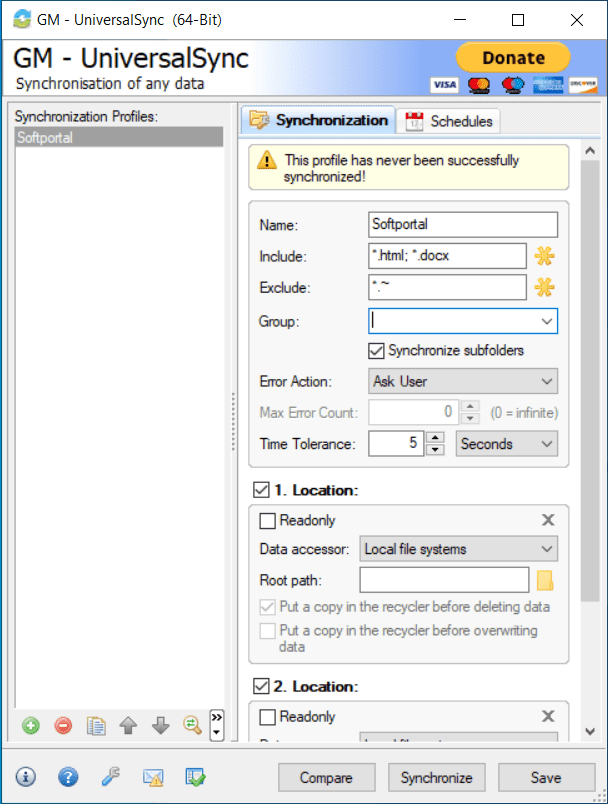The width and height of the screenshot is (608, 804).
Task: Open the Group combo box dropdown
Action: point(546,321)
